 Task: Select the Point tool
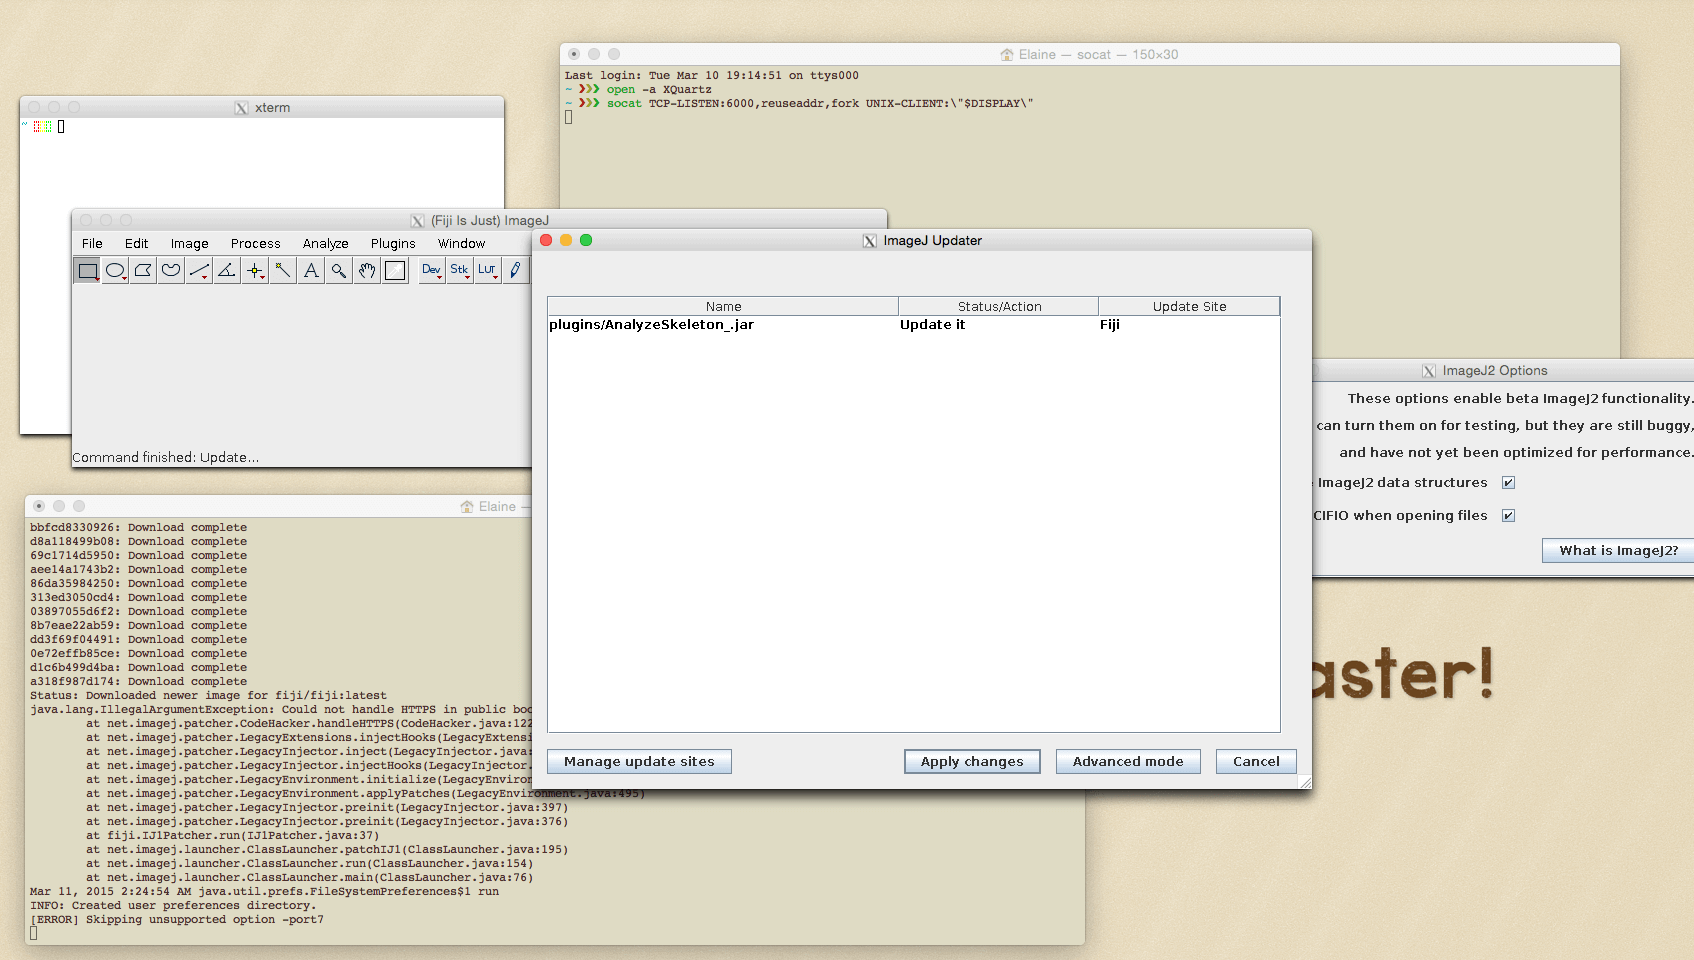256,270
